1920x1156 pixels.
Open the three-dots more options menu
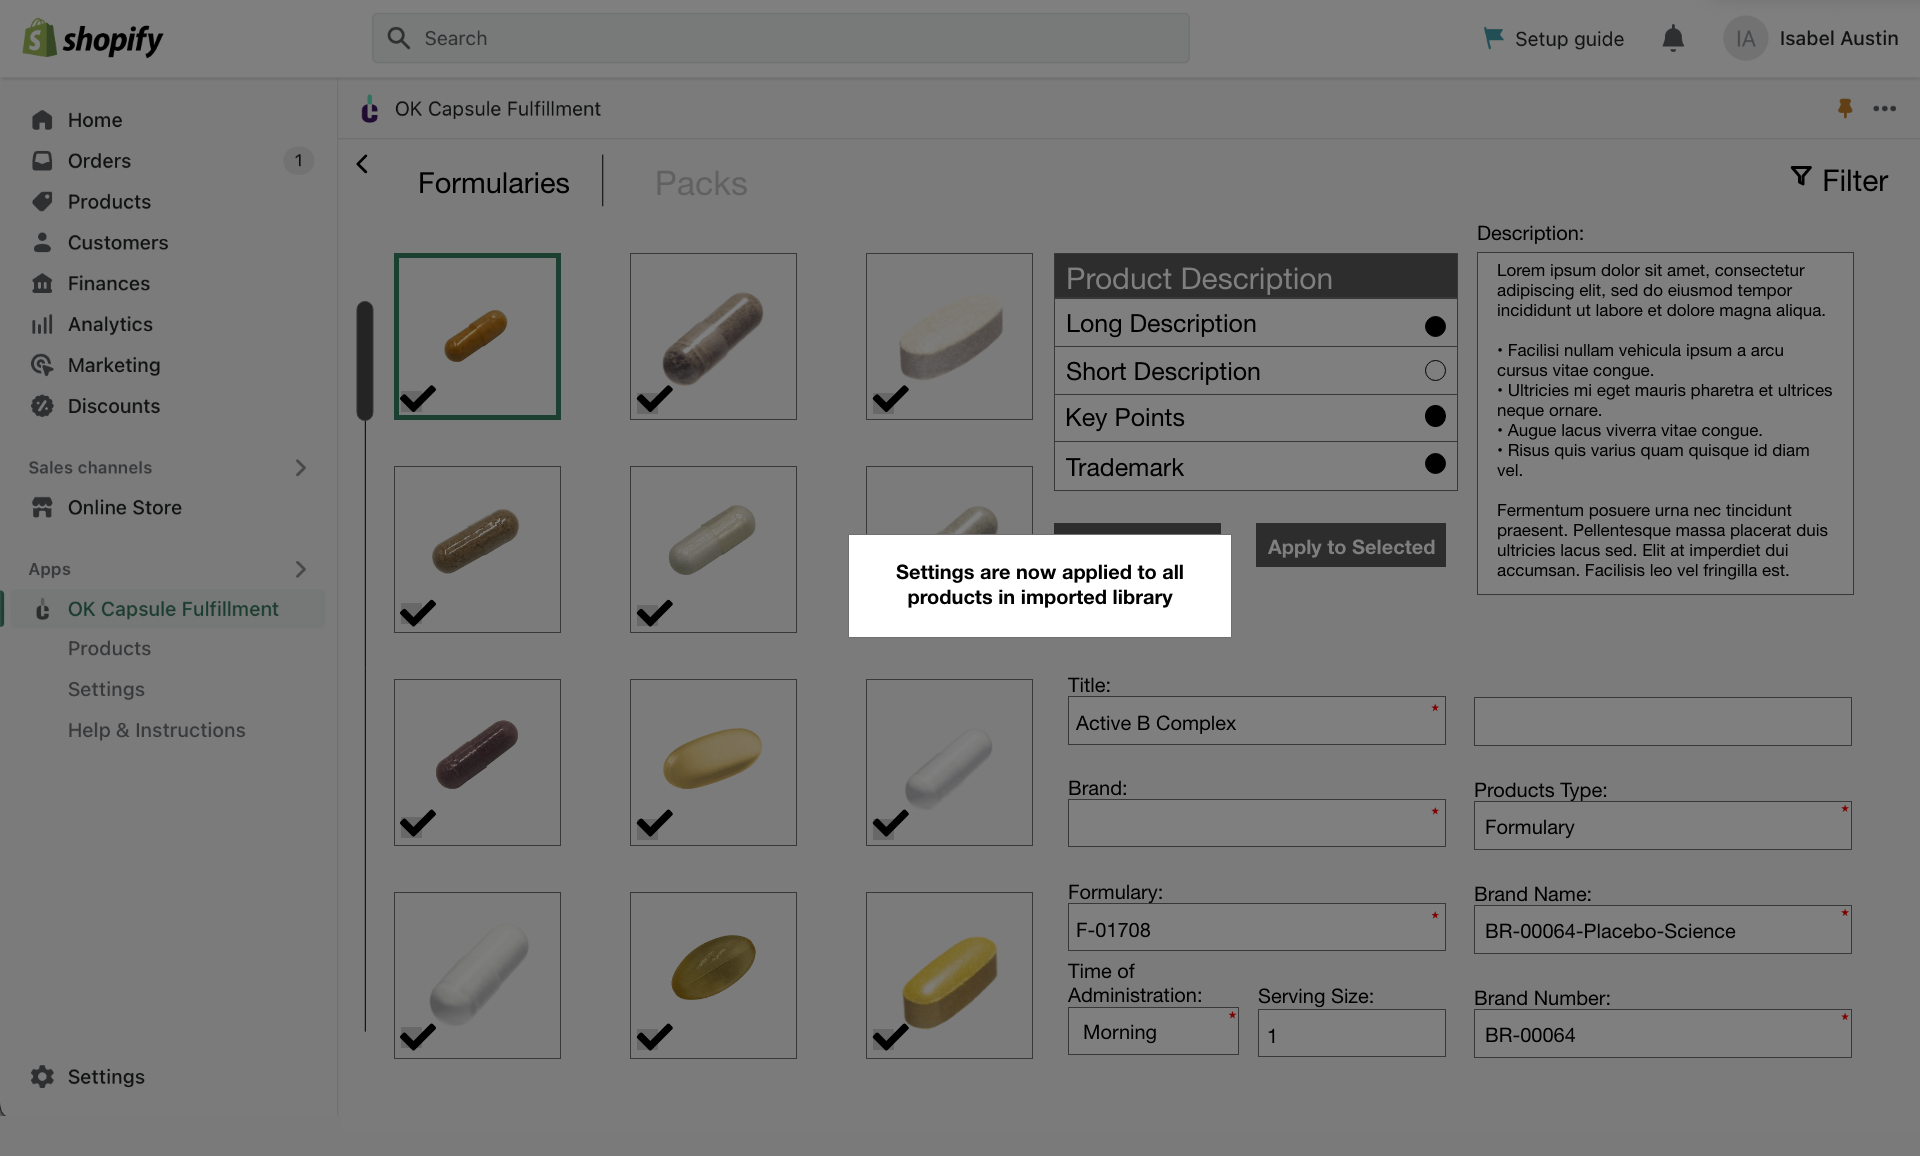click(x=1884, y=108)
